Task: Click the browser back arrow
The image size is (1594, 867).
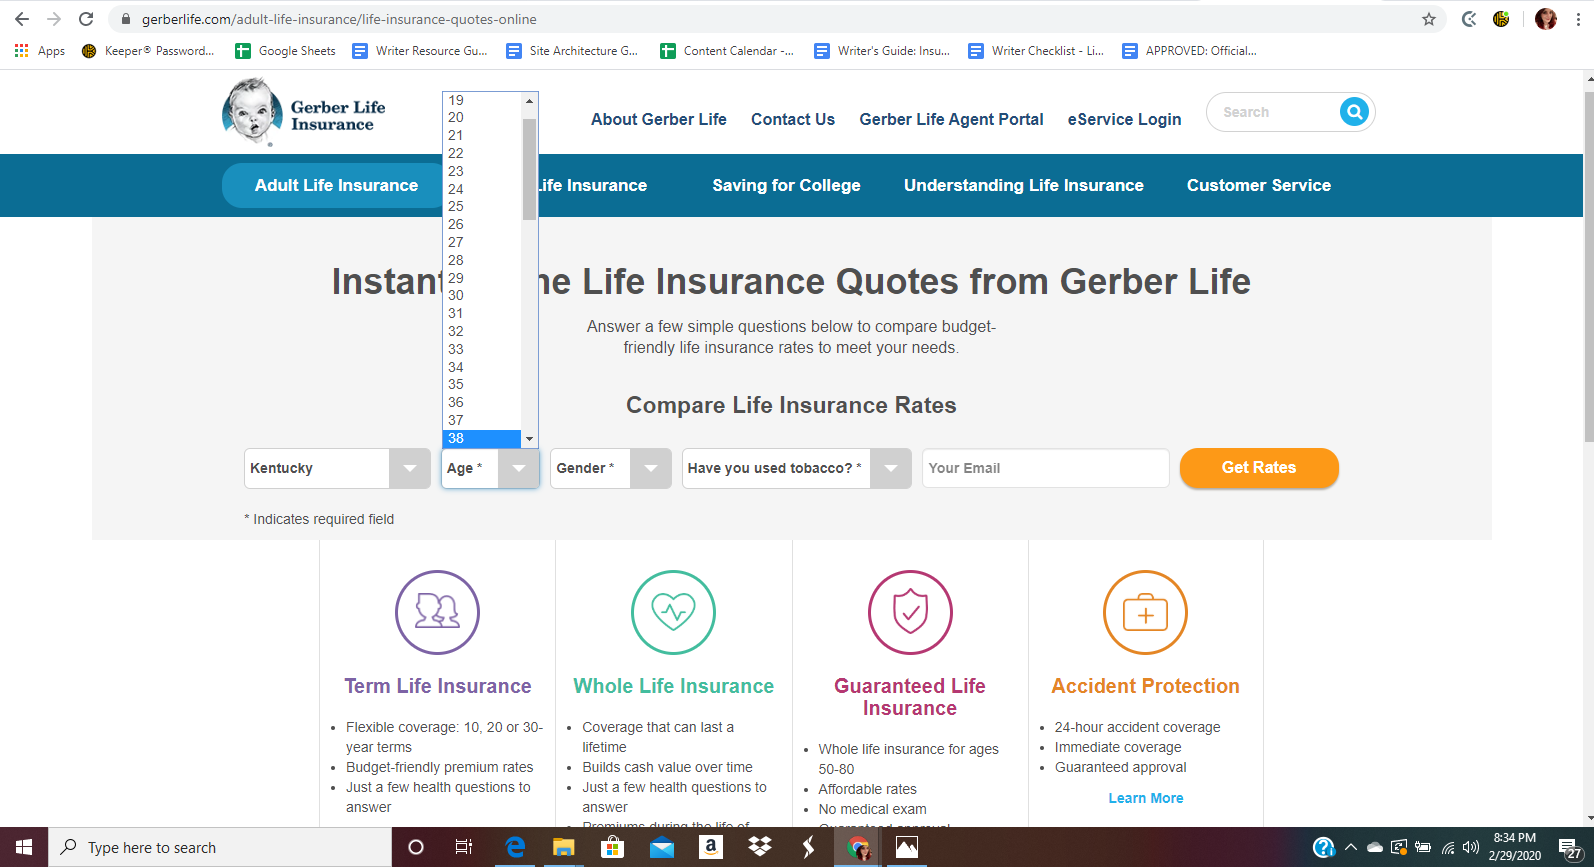Action: pyautogui.click(x=22, y=19)
